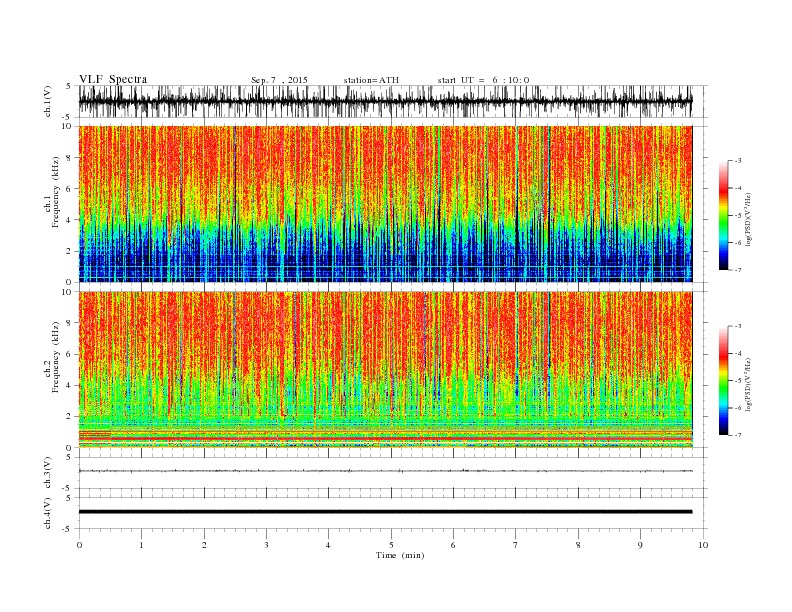Click the ch.1 log(PSD) color bar
Image resolution: width=792 pixels, height=612 pixels.
pyautogui.click(x=723, y=216)
